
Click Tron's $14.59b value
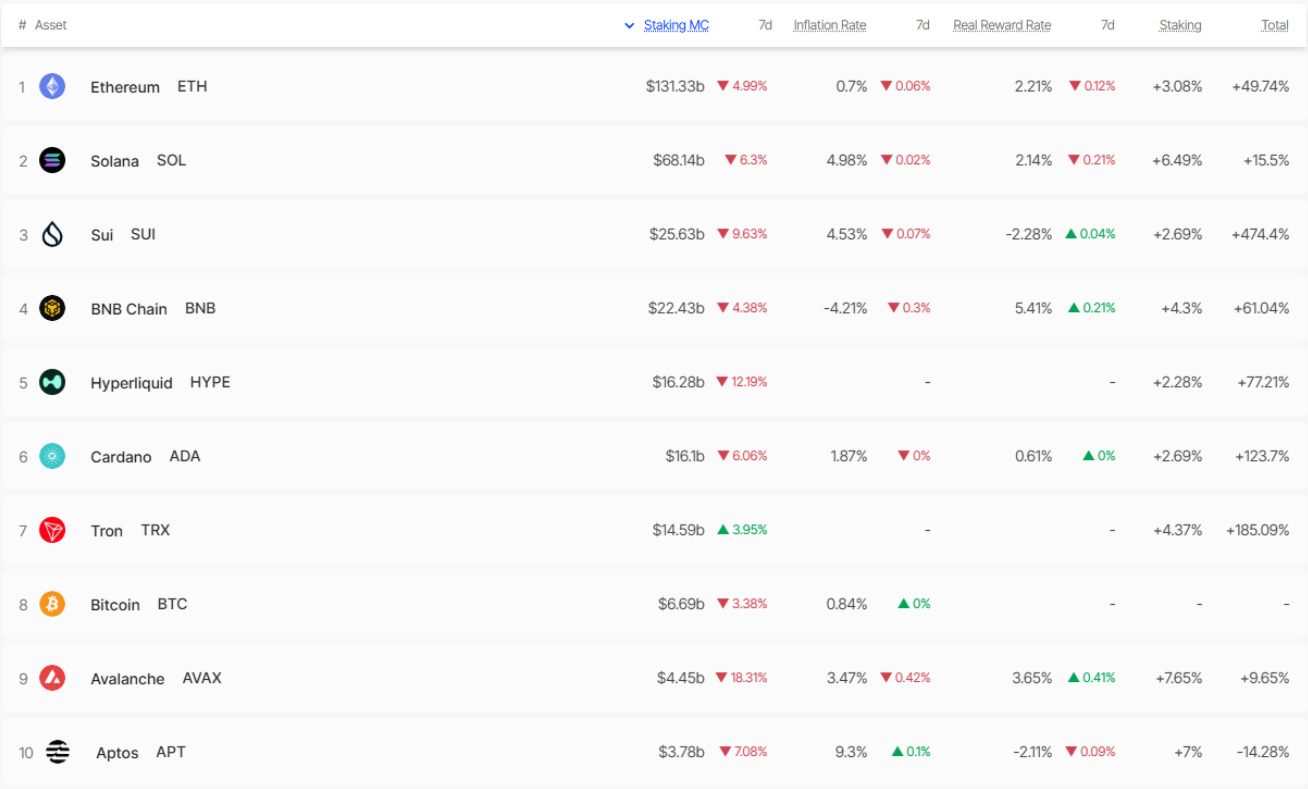[x=679, y=530]
